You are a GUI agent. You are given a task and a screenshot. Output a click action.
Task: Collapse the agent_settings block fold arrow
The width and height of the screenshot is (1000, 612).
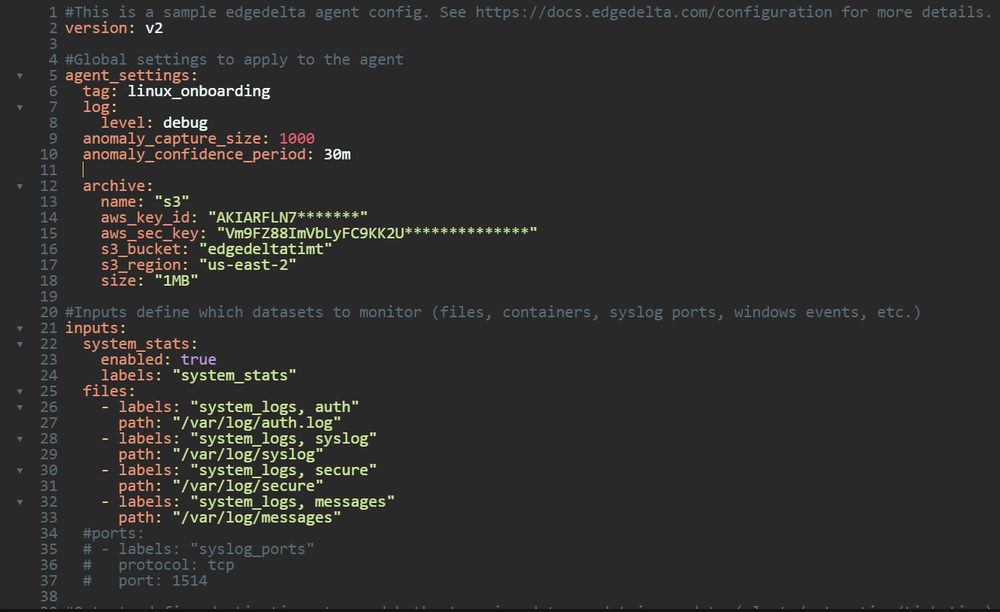coord(20,76)
